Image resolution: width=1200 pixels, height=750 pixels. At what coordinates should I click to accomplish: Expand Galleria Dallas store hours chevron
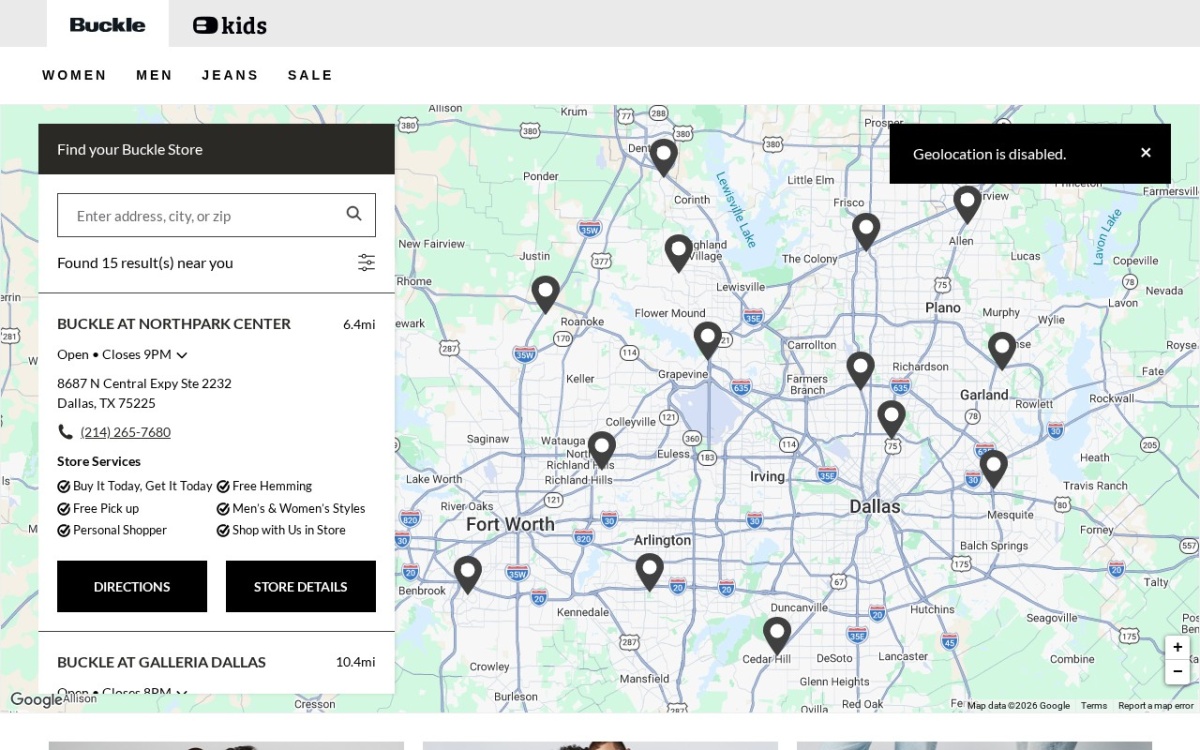[x=182, y=692]
